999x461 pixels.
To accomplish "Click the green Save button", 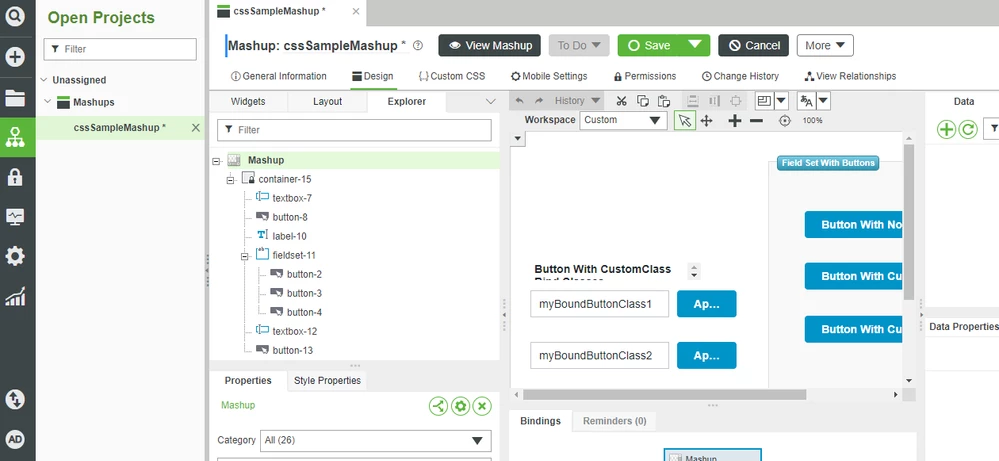I will (650, 45).
